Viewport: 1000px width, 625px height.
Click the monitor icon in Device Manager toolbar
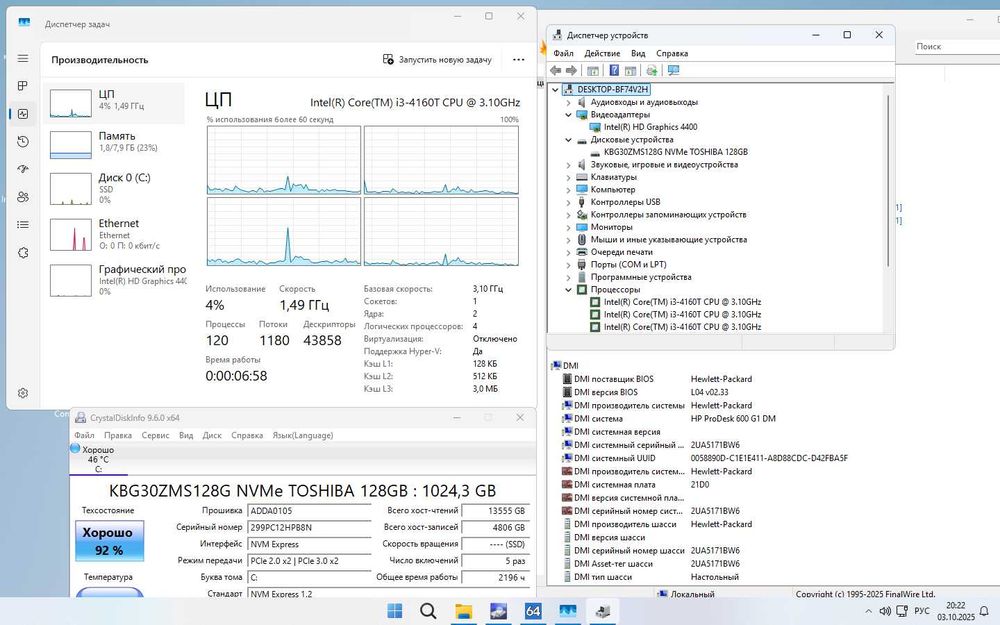coord(673,70)
